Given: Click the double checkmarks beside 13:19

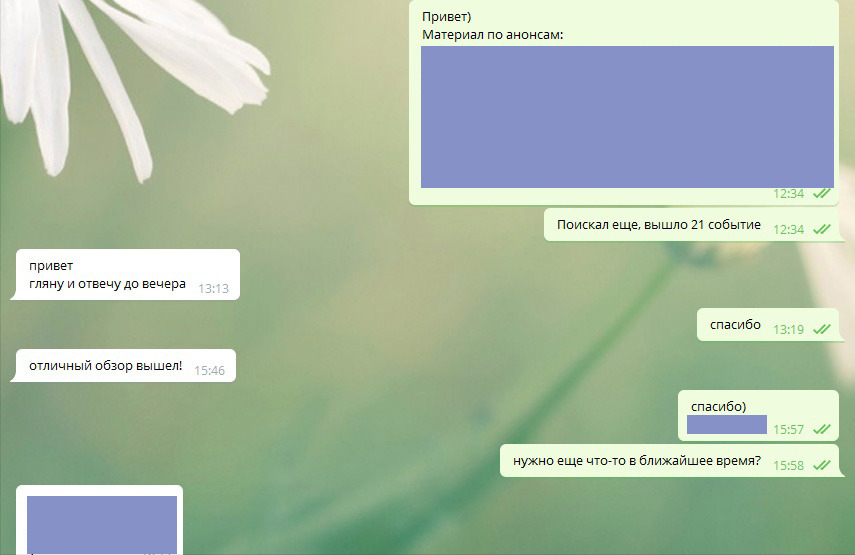Looking at the screenshot, I should (822, 329).
